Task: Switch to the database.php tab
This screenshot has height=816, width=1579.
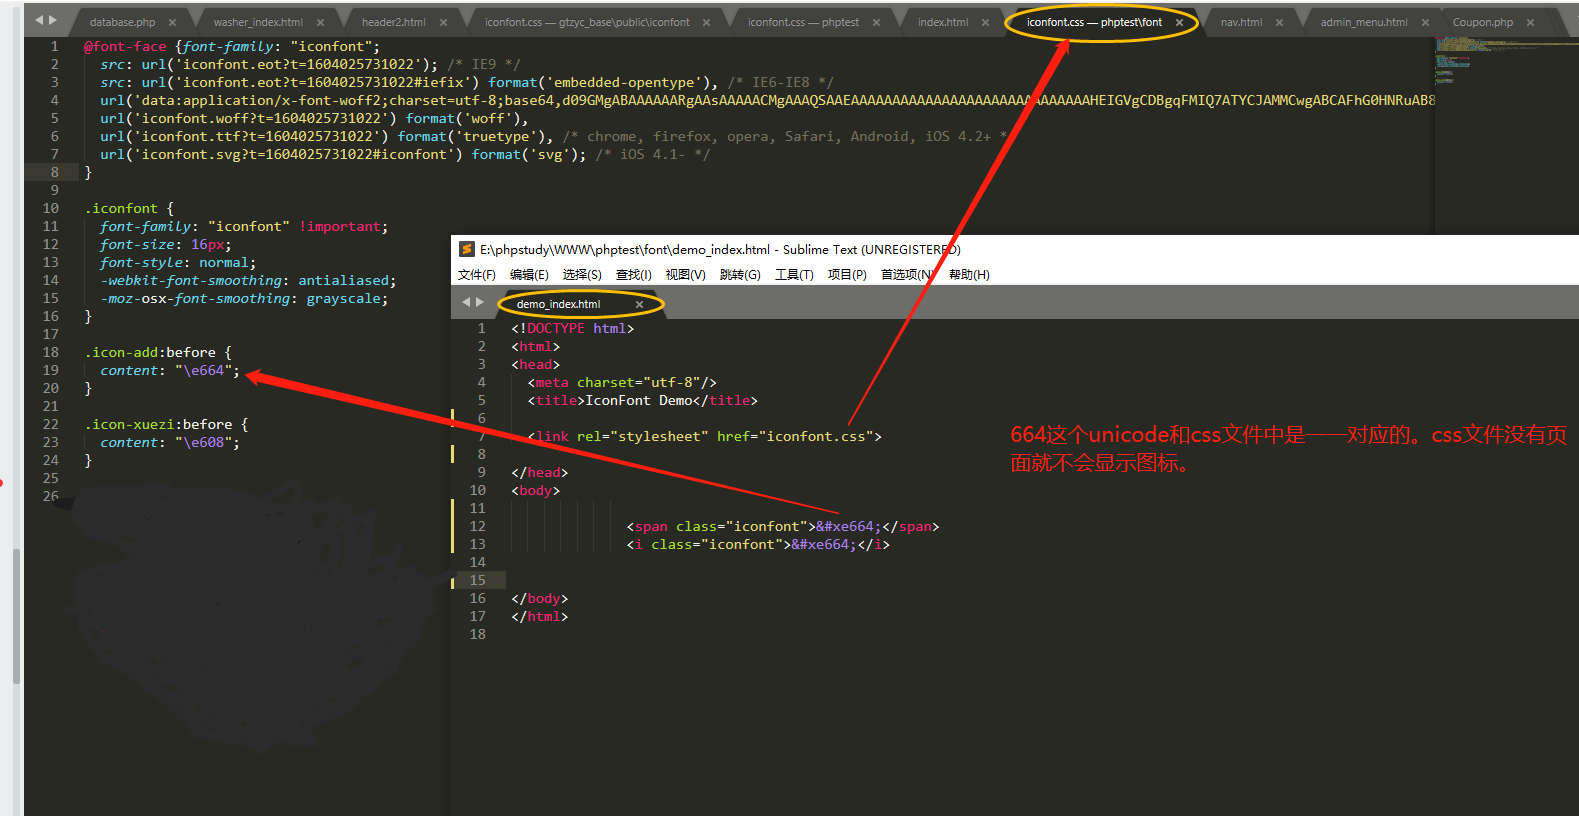Action: (x=122, y=22)
